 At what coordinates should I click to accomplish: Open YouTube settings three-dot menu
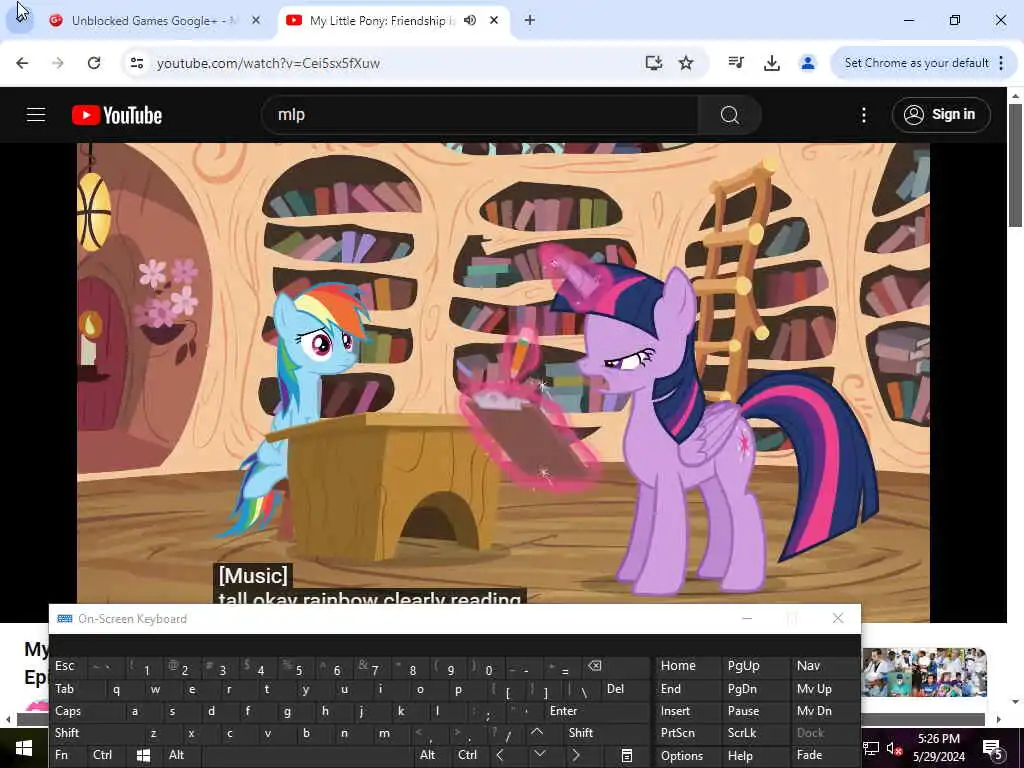[864, 115]
